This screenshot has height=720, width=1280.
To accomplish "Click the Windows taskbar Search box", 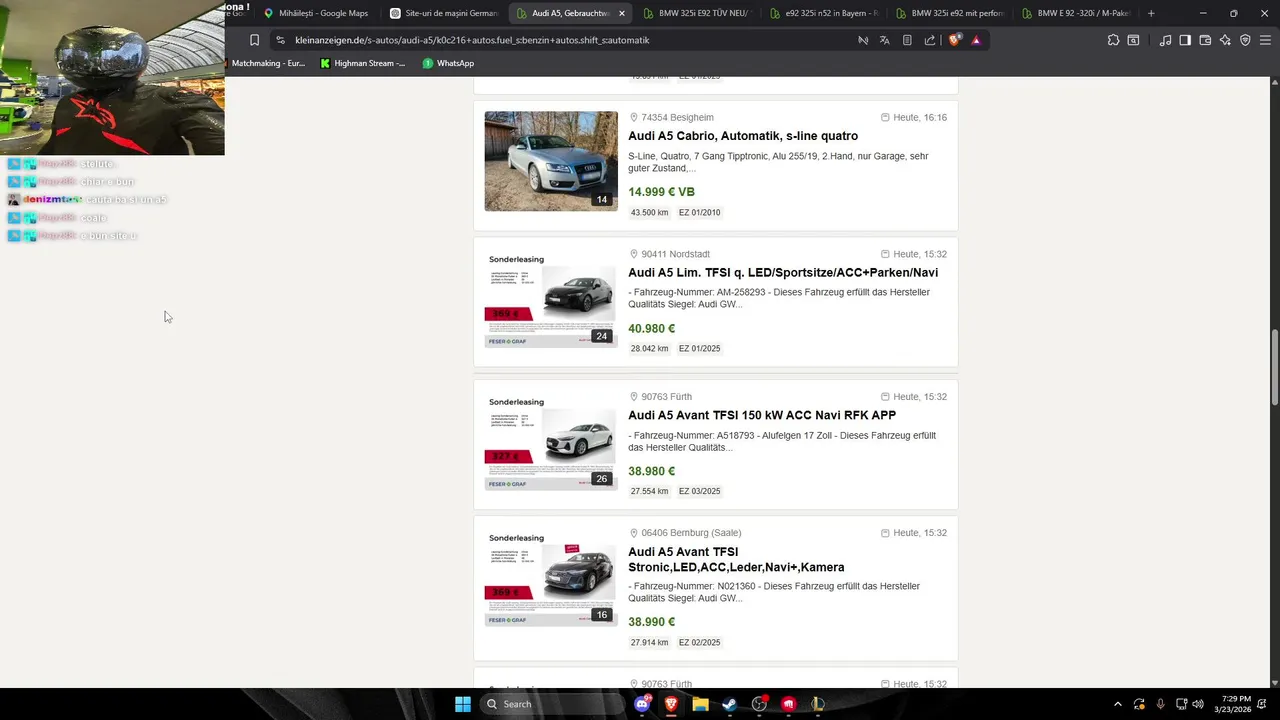I will point(552,704).
